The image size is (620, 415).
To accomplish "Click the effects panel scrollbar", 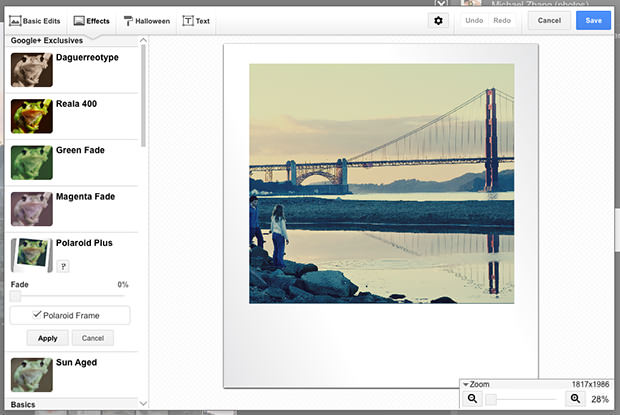I will (x=143, y=96).
